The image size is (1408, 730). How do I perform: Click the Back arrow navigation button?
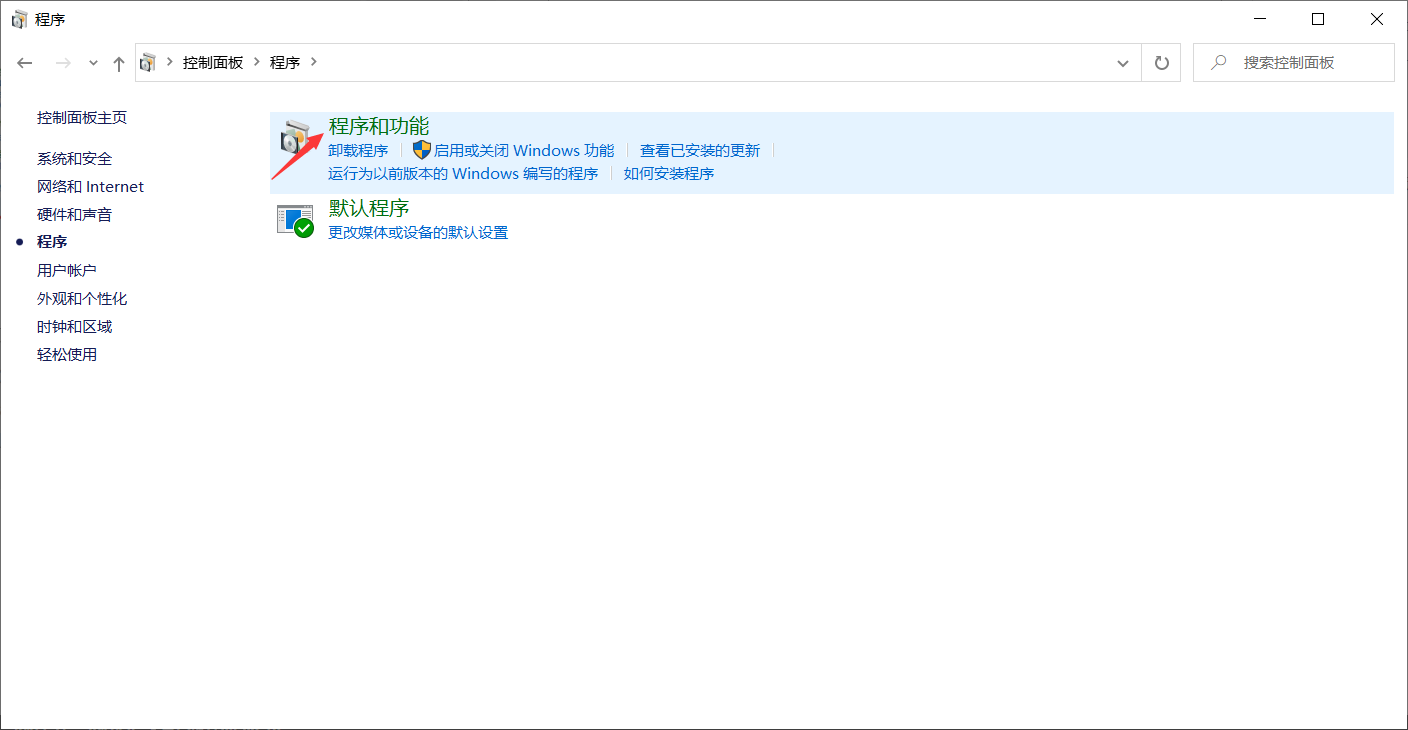25,62
